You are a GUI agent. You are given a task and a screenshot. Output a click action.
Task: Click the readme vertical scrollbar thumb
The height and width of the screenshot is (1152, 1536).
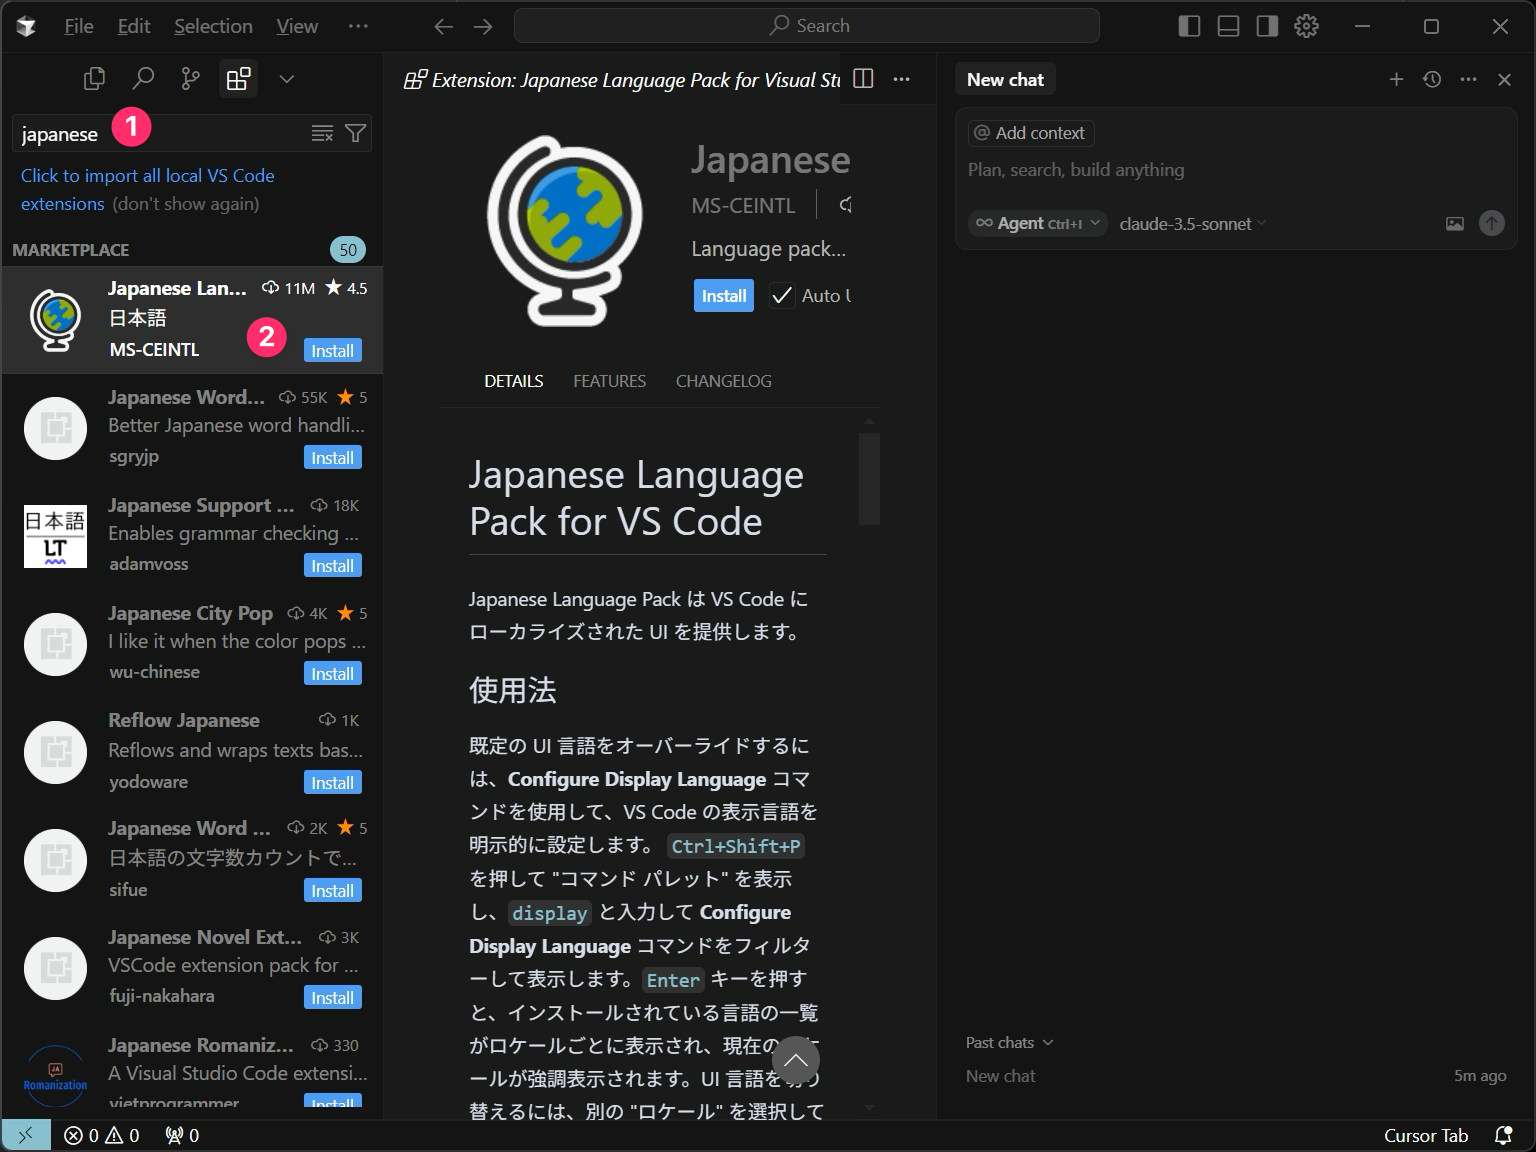869,478
